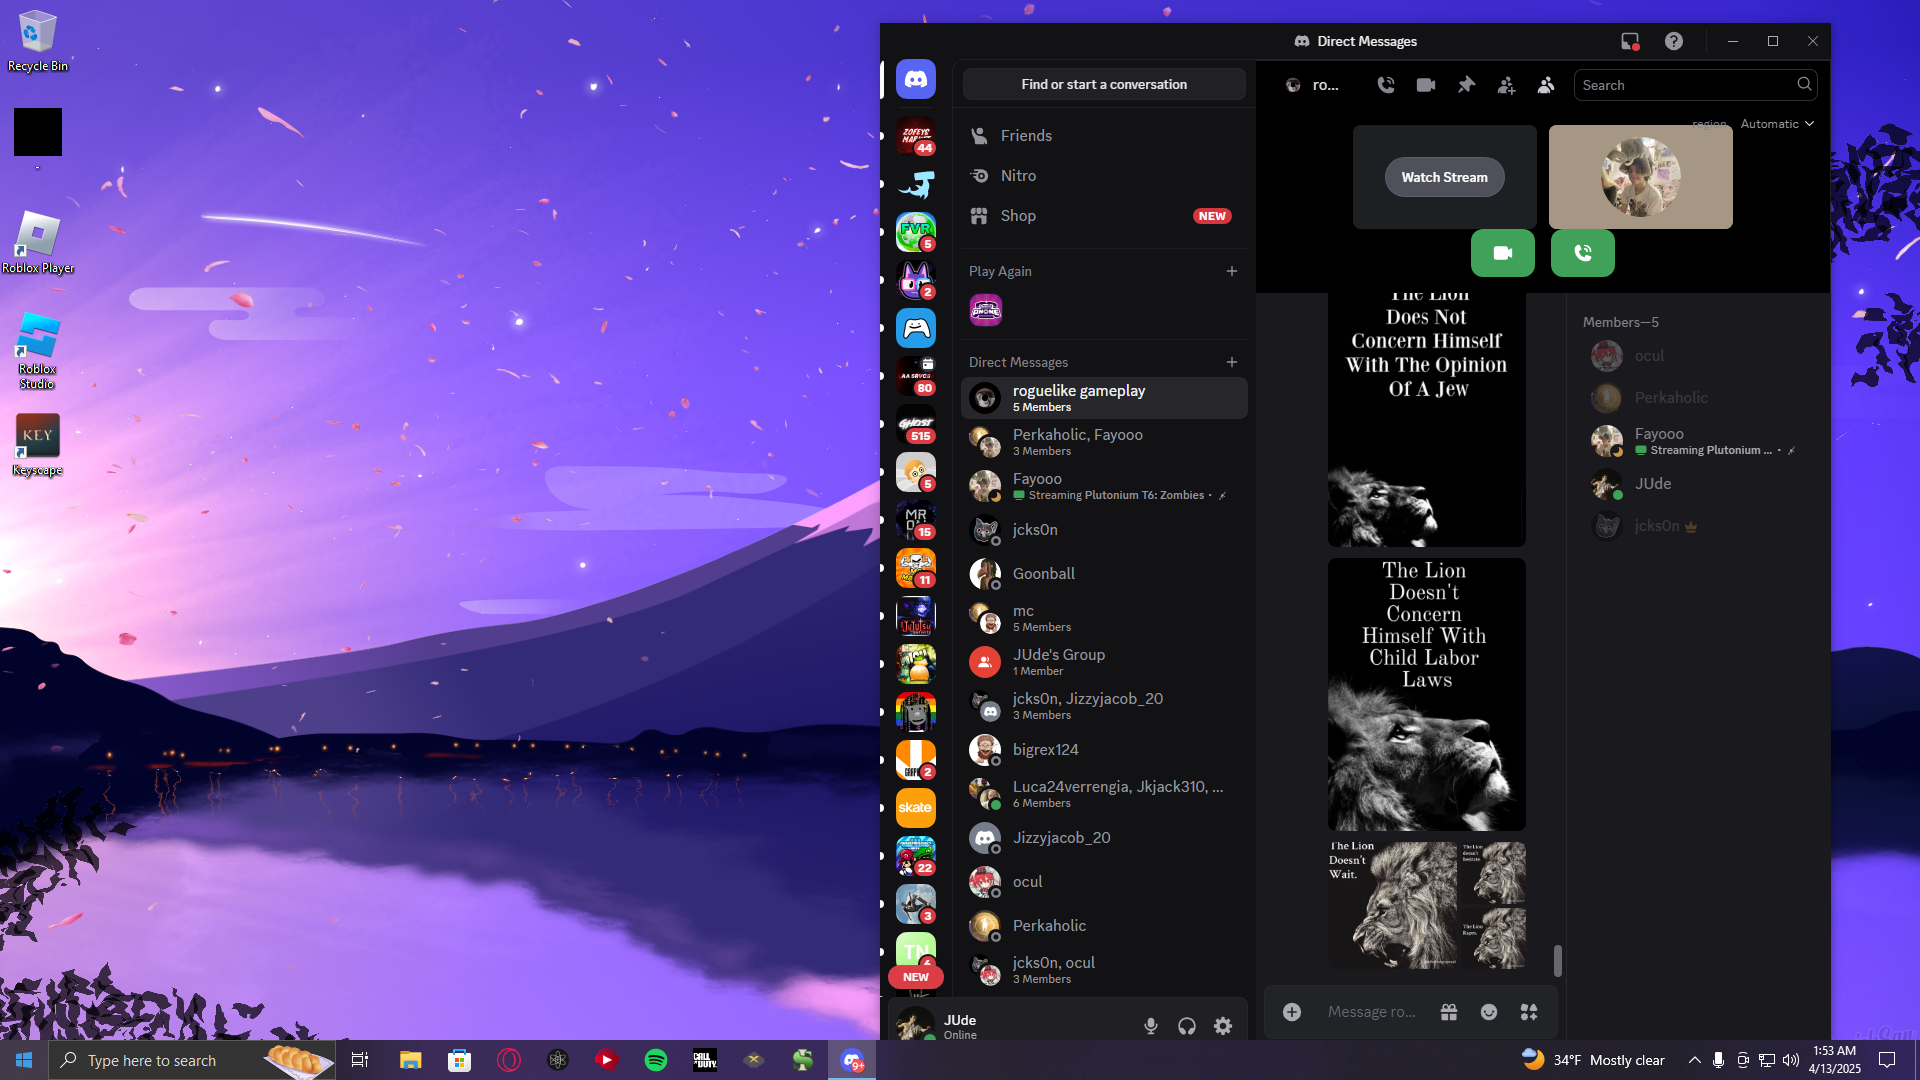The image size is (1920, 1080).
Task: Open the Nitro page
Action: click(x=1104, y=176)
